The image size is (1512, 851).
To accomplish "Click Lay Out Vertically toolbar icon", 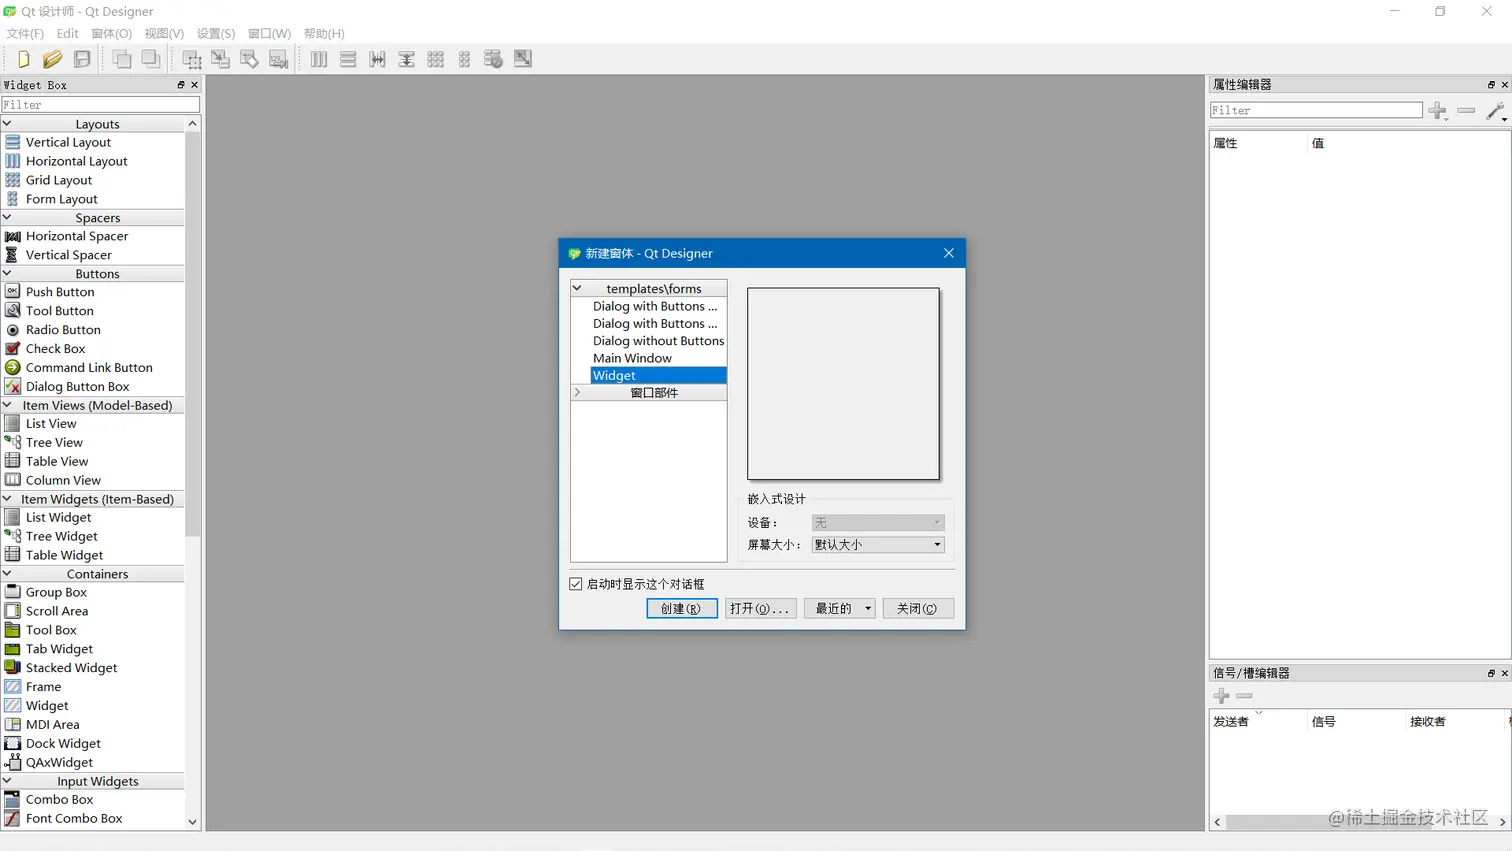I will [348, 59].
